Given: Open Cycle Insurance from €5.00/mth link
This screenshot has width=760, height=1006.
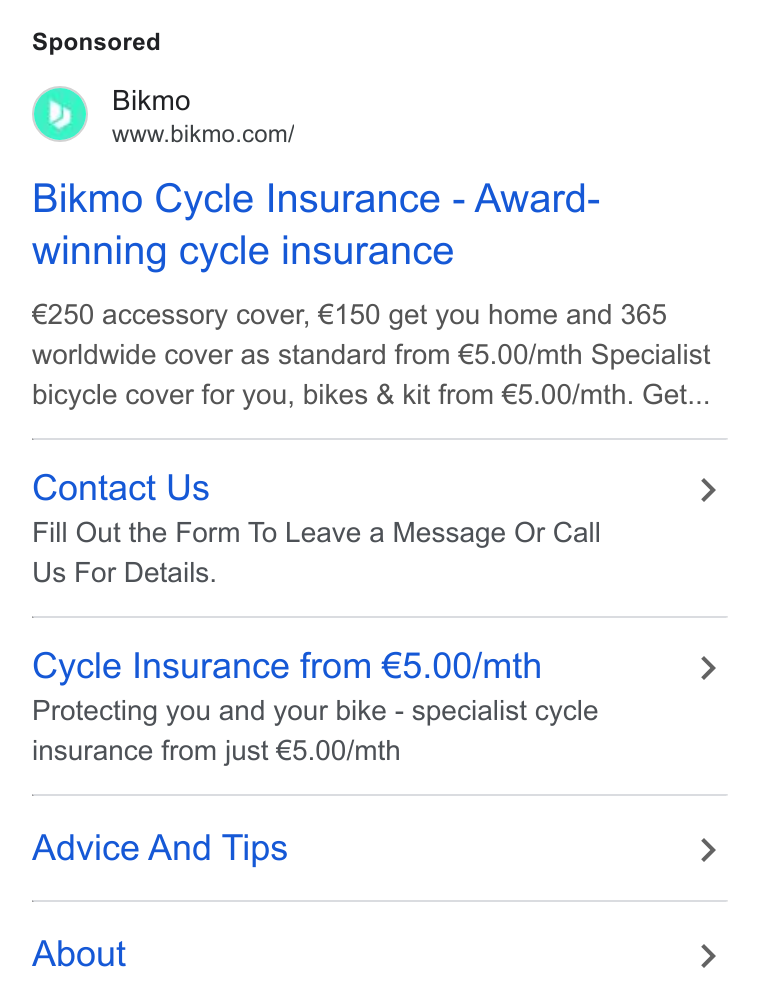Looking at the screenshot, I should coord(287,666).
